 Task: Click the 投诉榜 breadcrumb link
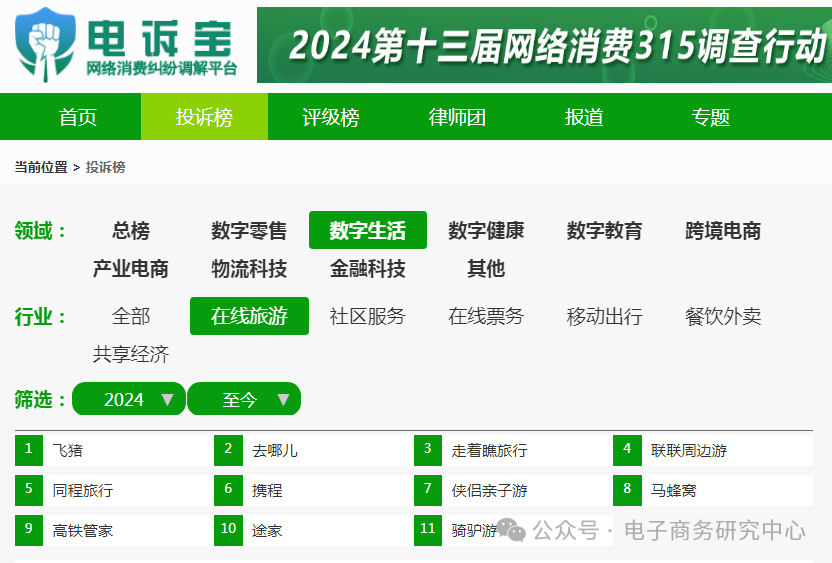(x=106, y=167)
